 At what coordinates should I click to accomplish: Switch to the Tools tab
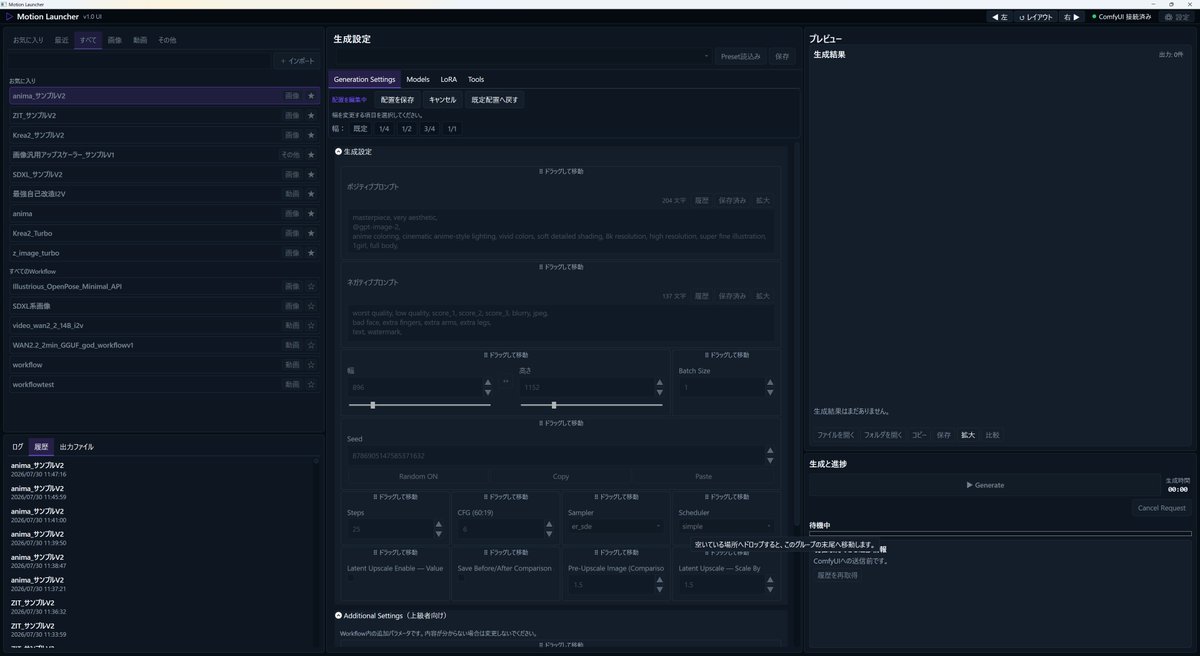(476, 79)
